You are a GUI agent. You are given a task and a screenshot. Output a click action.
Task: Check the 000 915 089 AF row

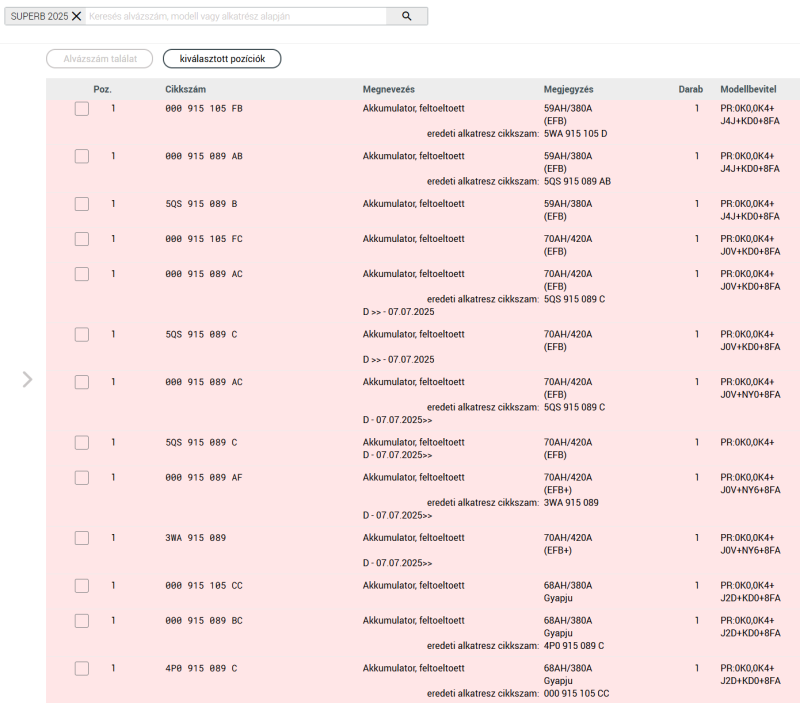pos(82,478)
